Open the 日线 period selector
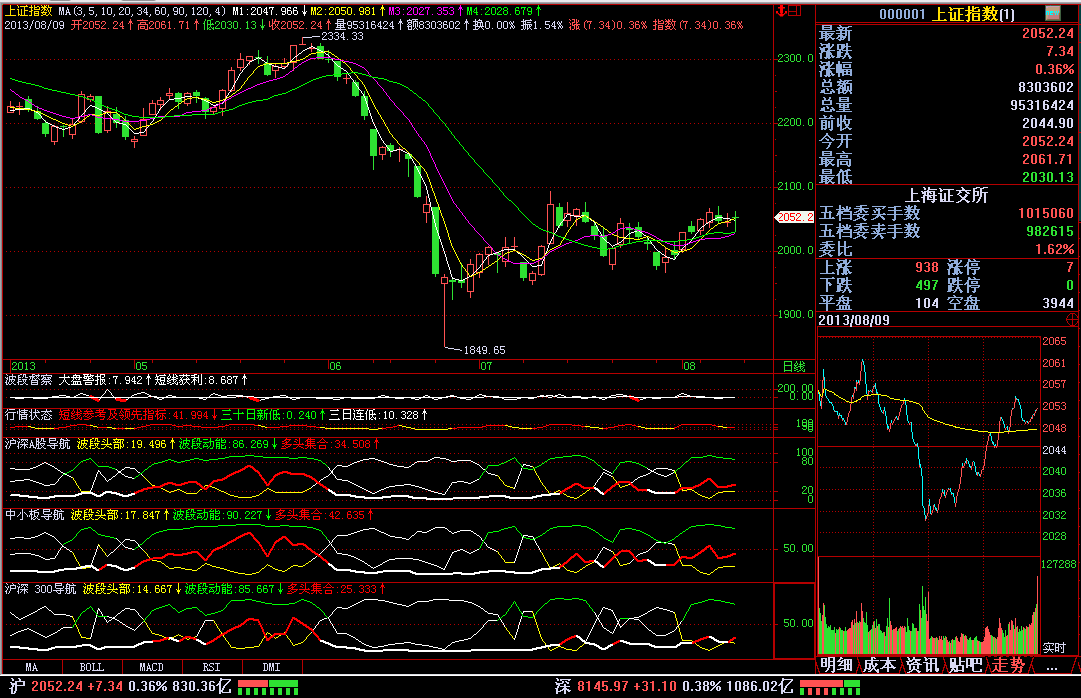Screen dimensions: 1081x698 click(x=793, y=367)
